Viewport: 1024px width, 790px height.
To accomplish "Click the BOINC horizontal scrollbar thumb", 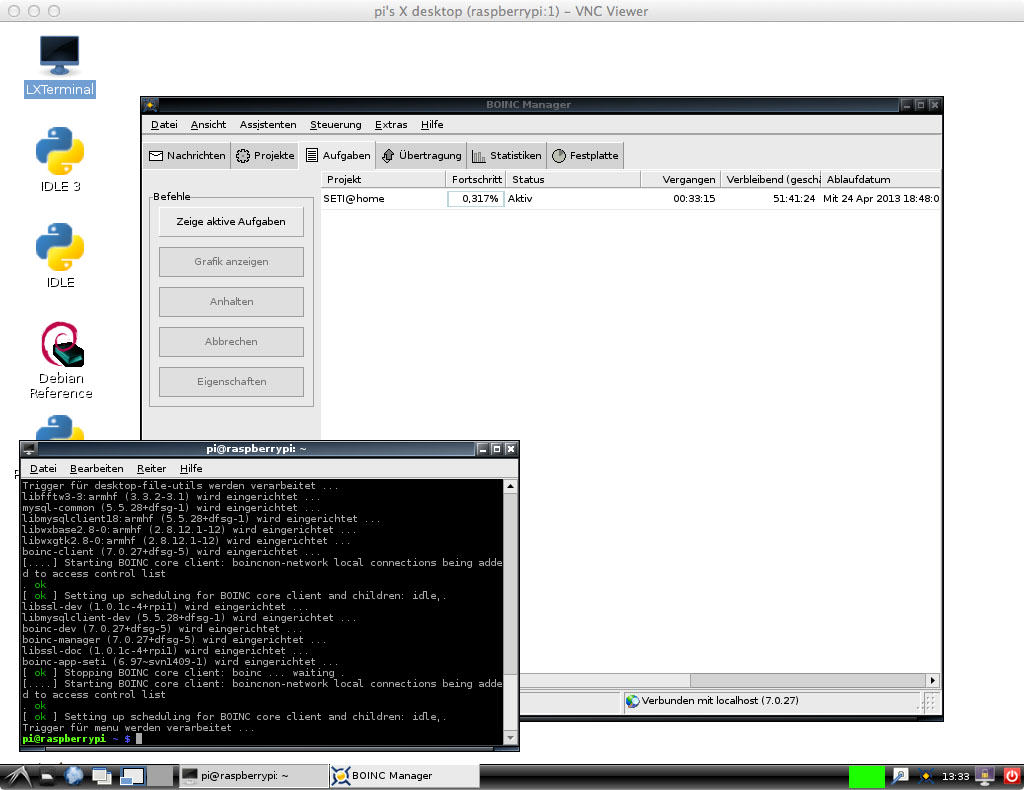I will (x=808, y=680).
